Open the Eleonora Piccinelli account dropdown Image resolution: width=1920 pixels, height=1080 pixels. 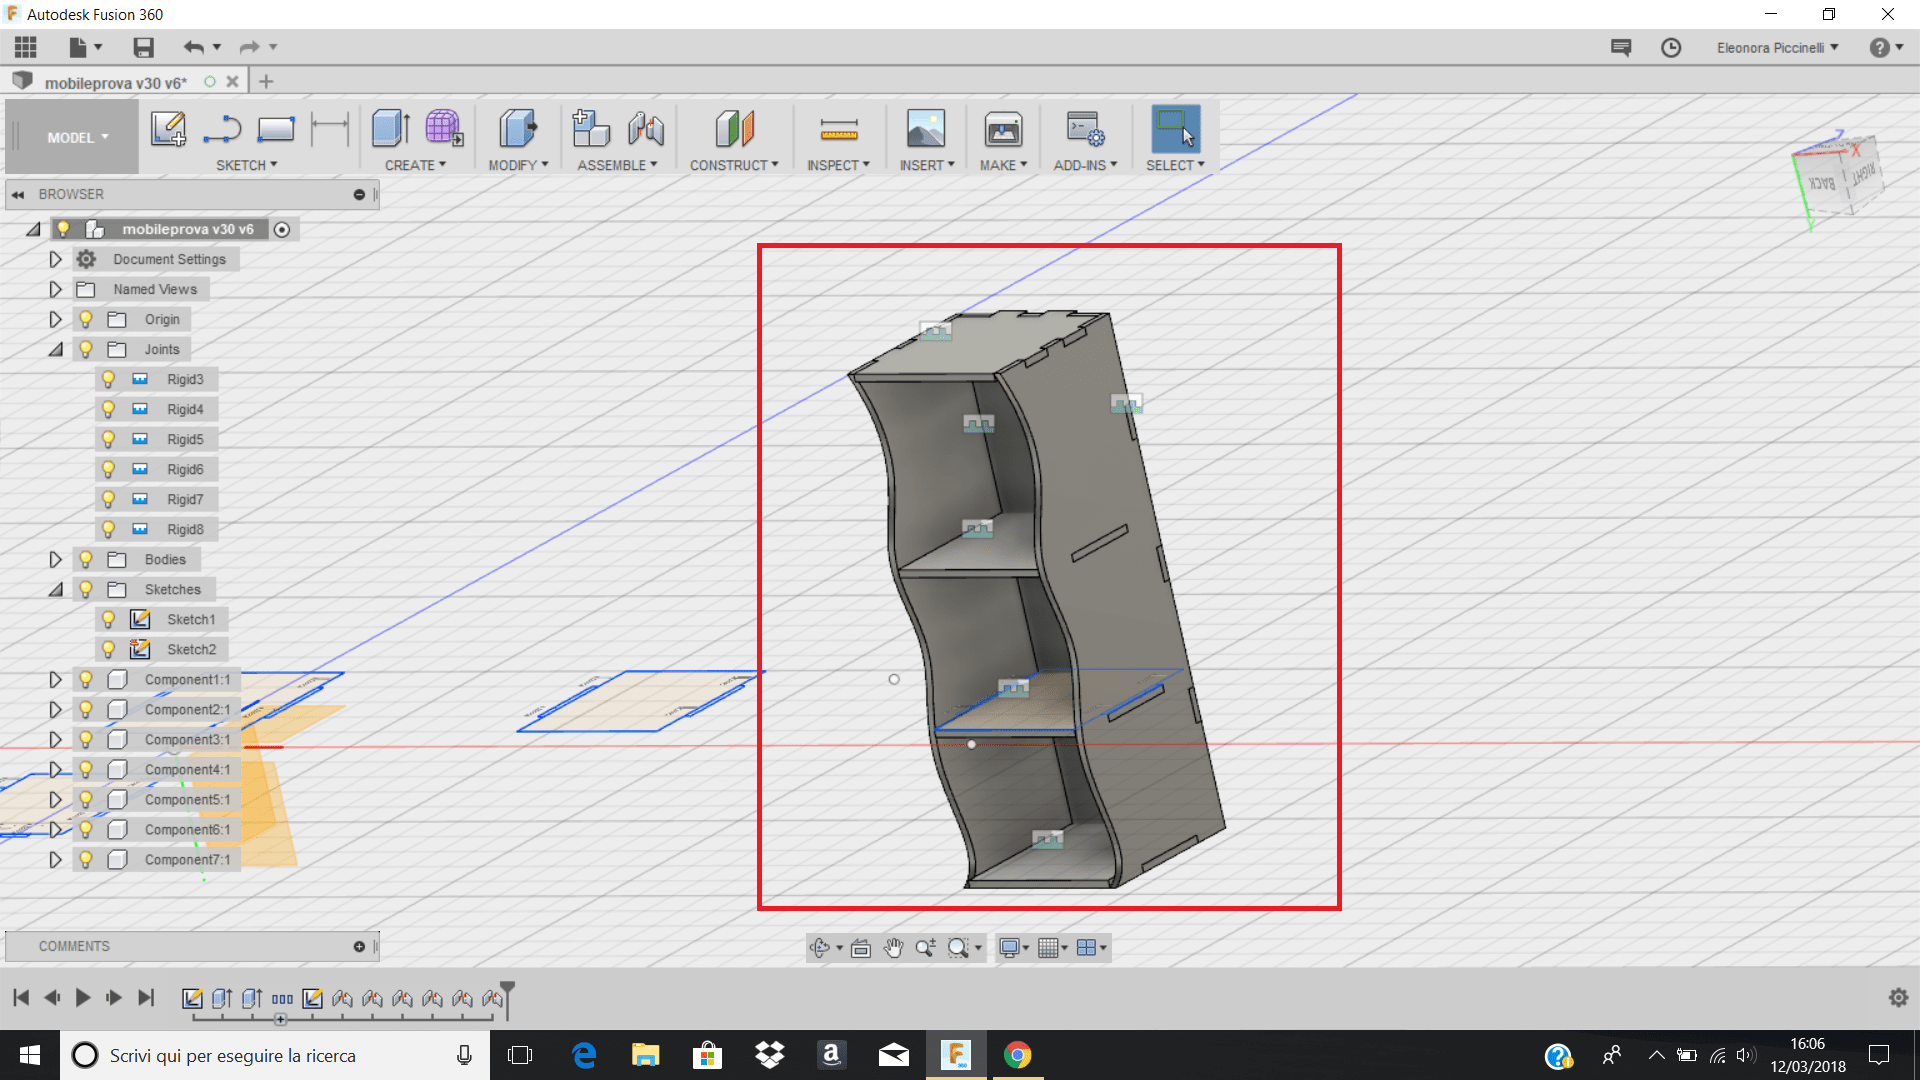coord(1777,47)
